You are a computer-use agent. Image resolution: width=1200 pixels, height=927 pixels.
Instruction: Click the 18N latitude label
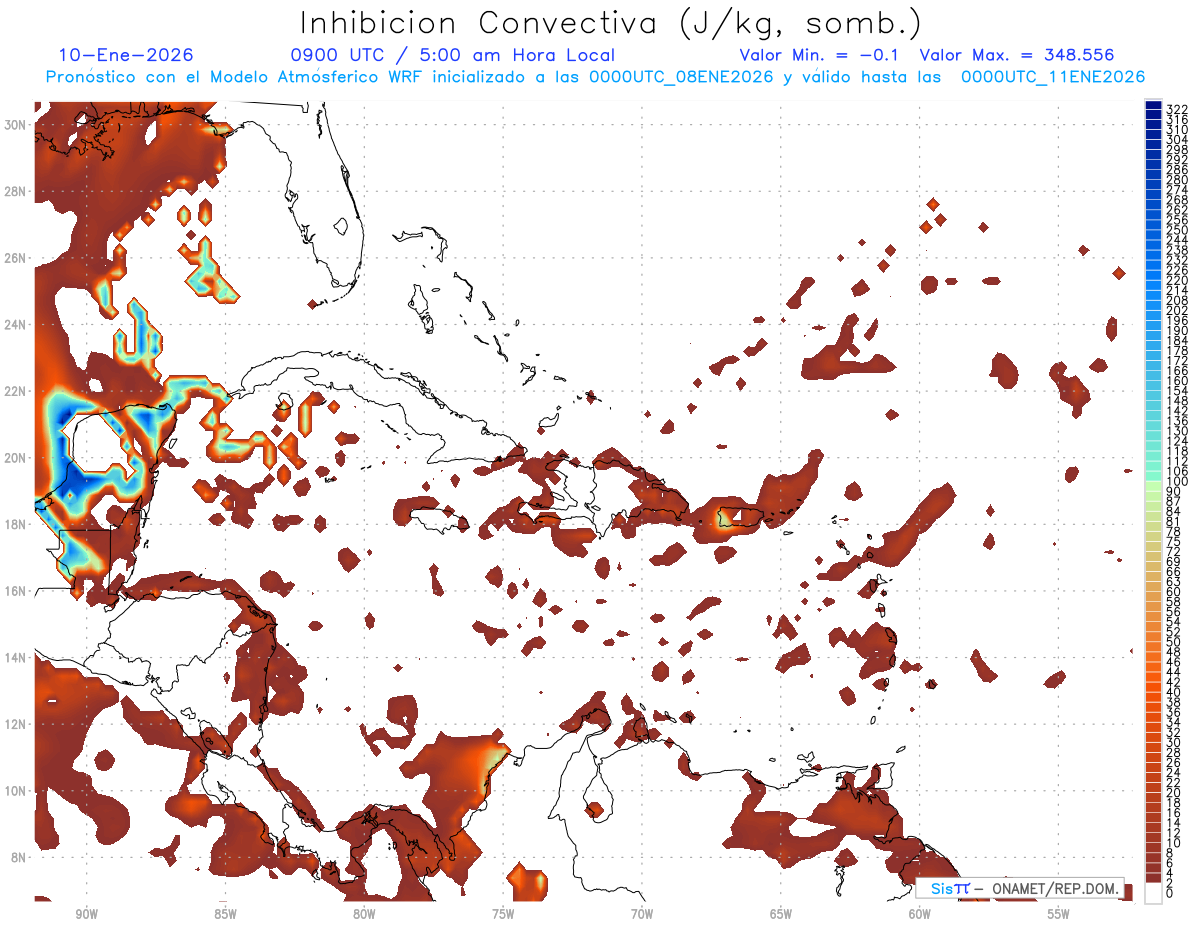click(x=16, y=524)
